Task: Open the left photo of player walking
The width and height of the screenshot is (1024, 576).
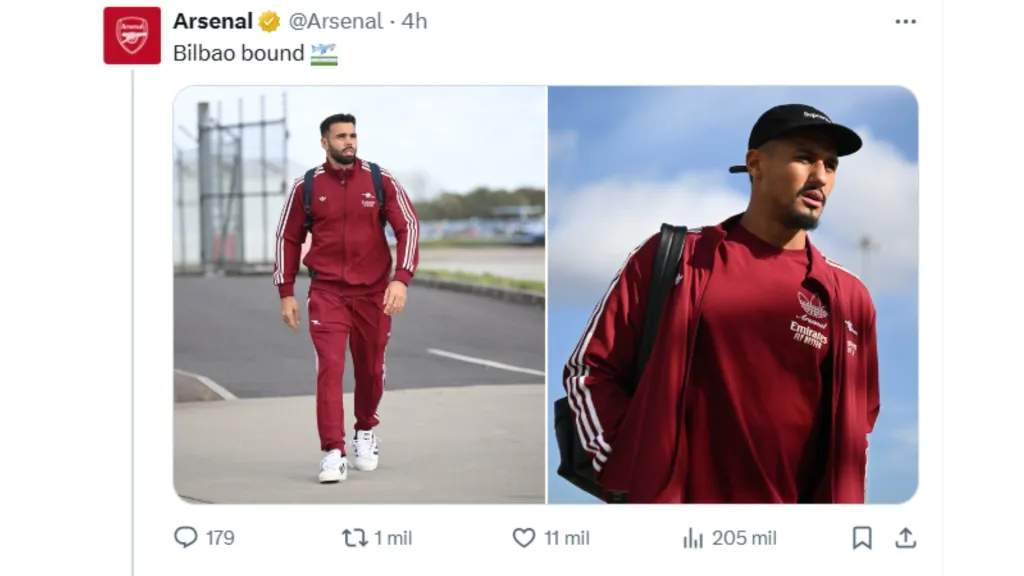Action: coord(355,290)
